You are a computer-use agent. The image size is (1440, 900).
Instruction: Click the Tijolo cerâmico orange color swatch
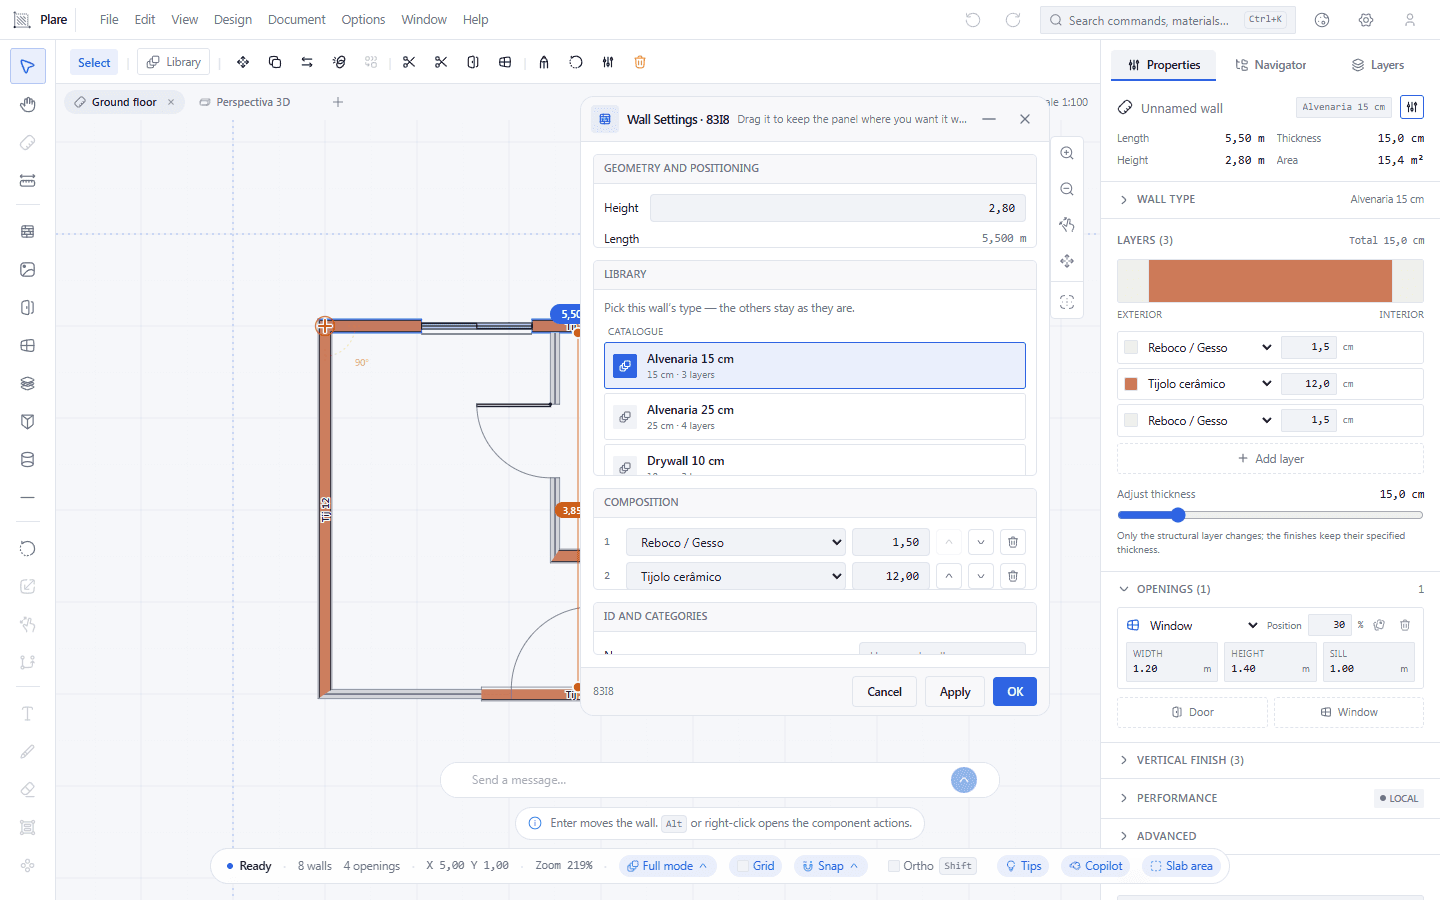(1131, 384)
